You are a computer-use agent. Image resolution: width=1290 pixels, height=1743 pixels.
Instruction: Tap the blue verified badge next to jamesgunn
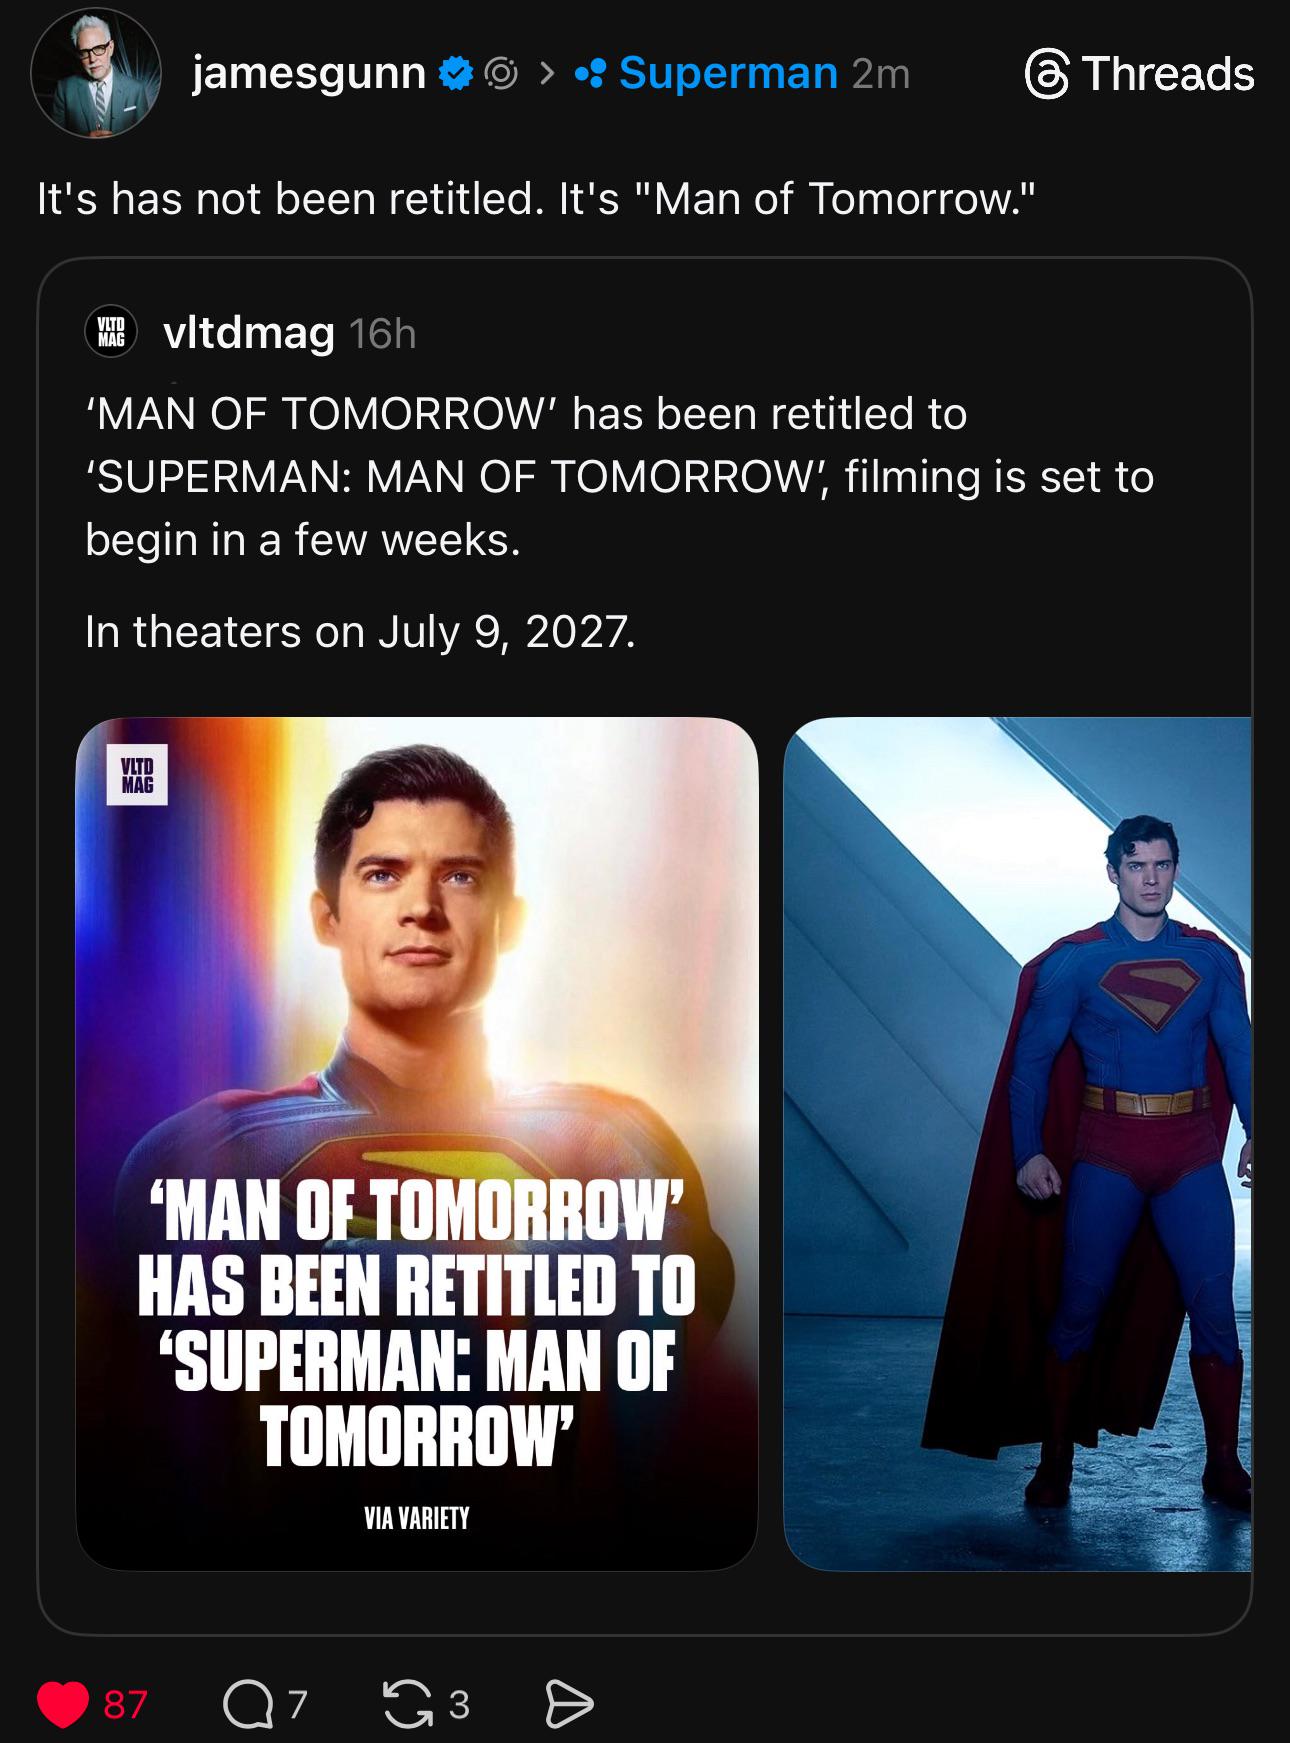click(x=456, y=73)
